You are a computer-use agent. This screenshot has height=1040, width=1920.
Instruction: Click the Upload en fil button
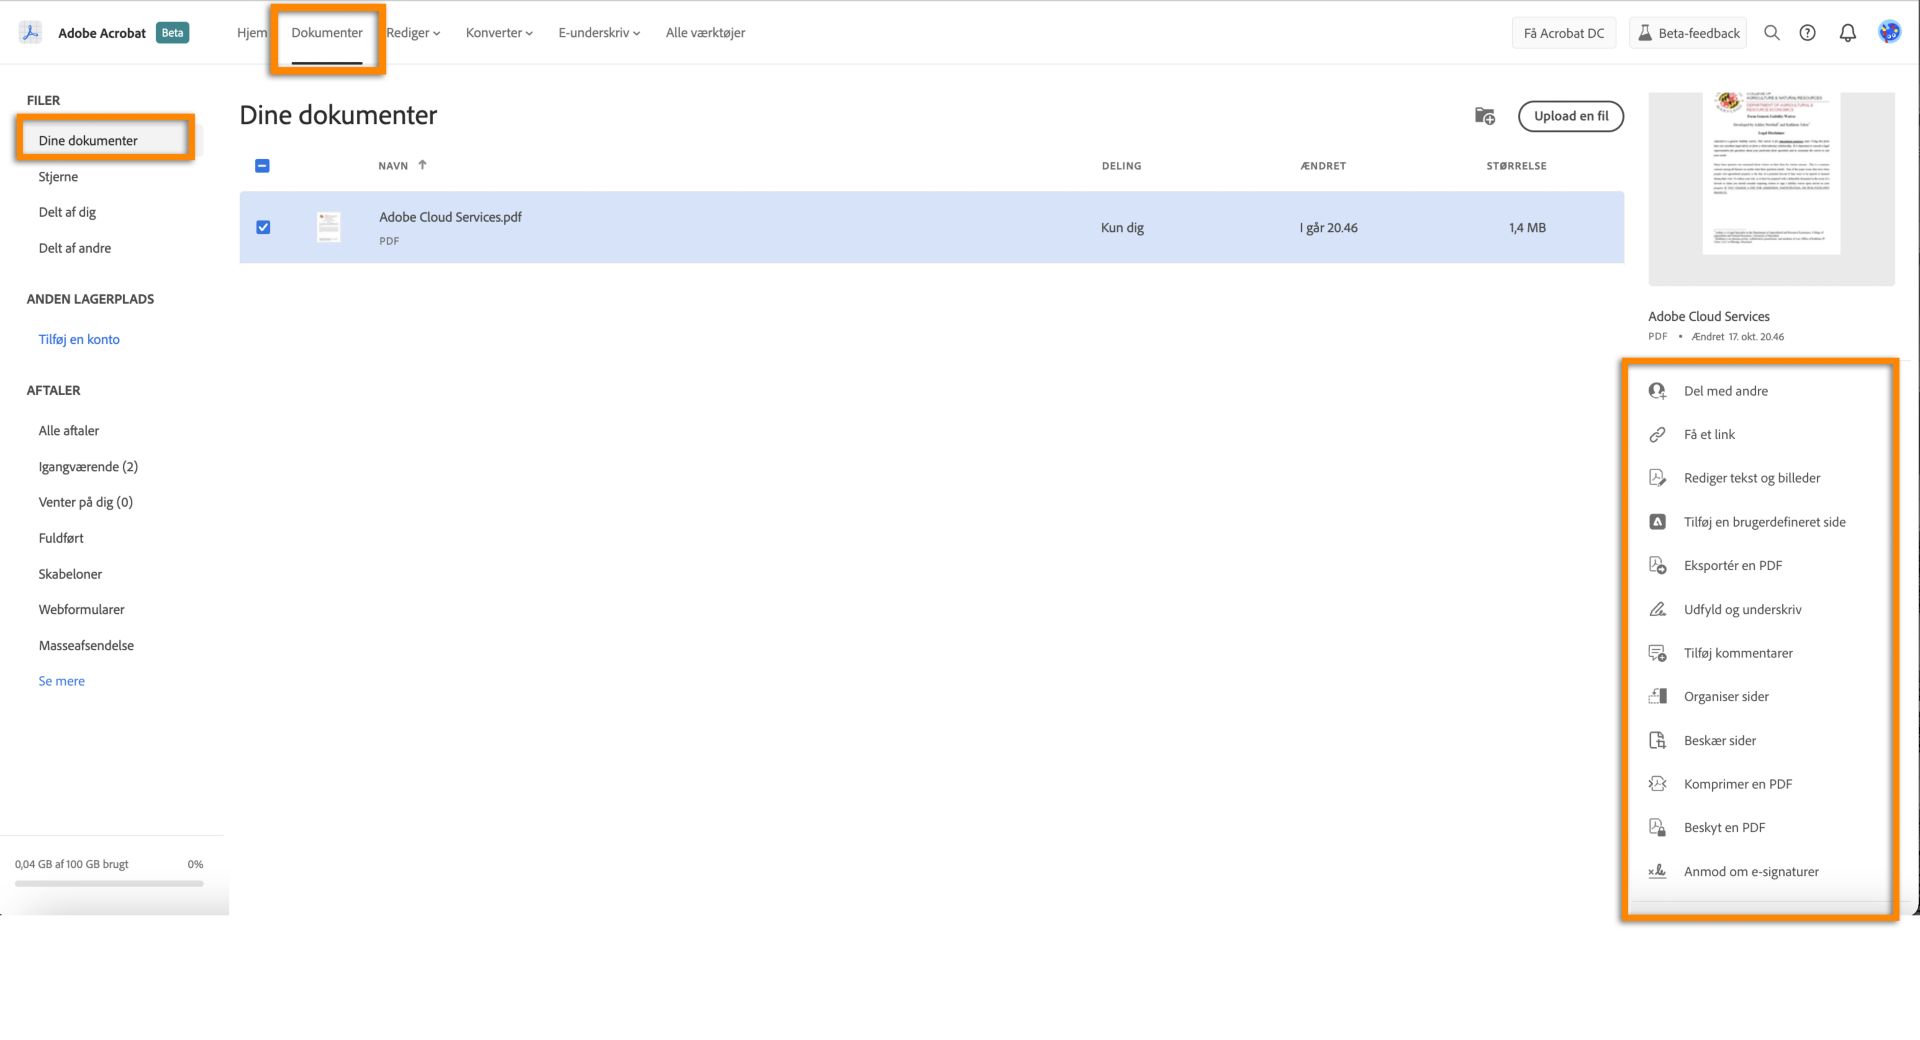point(1571,116)
